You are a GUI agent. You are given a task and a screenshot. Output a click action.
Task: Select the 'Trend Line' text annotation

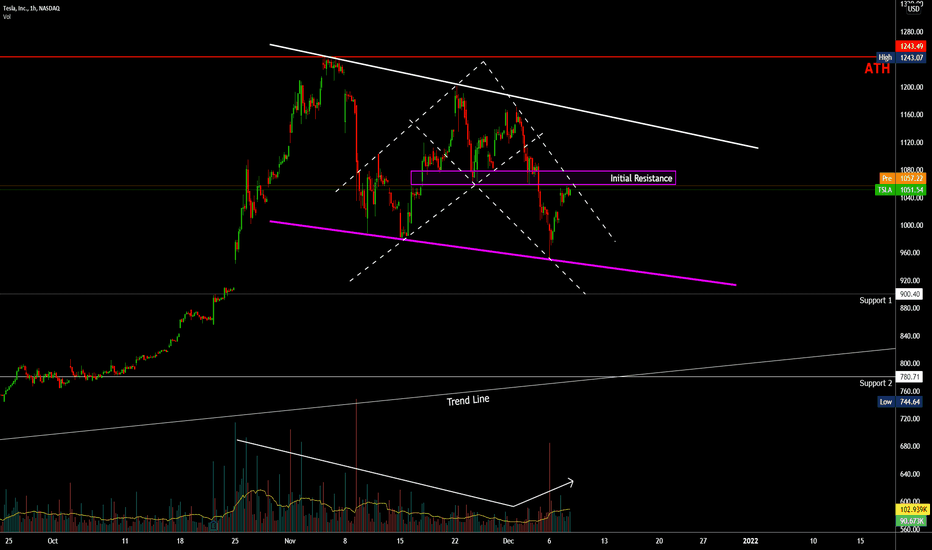pos(468,400)
